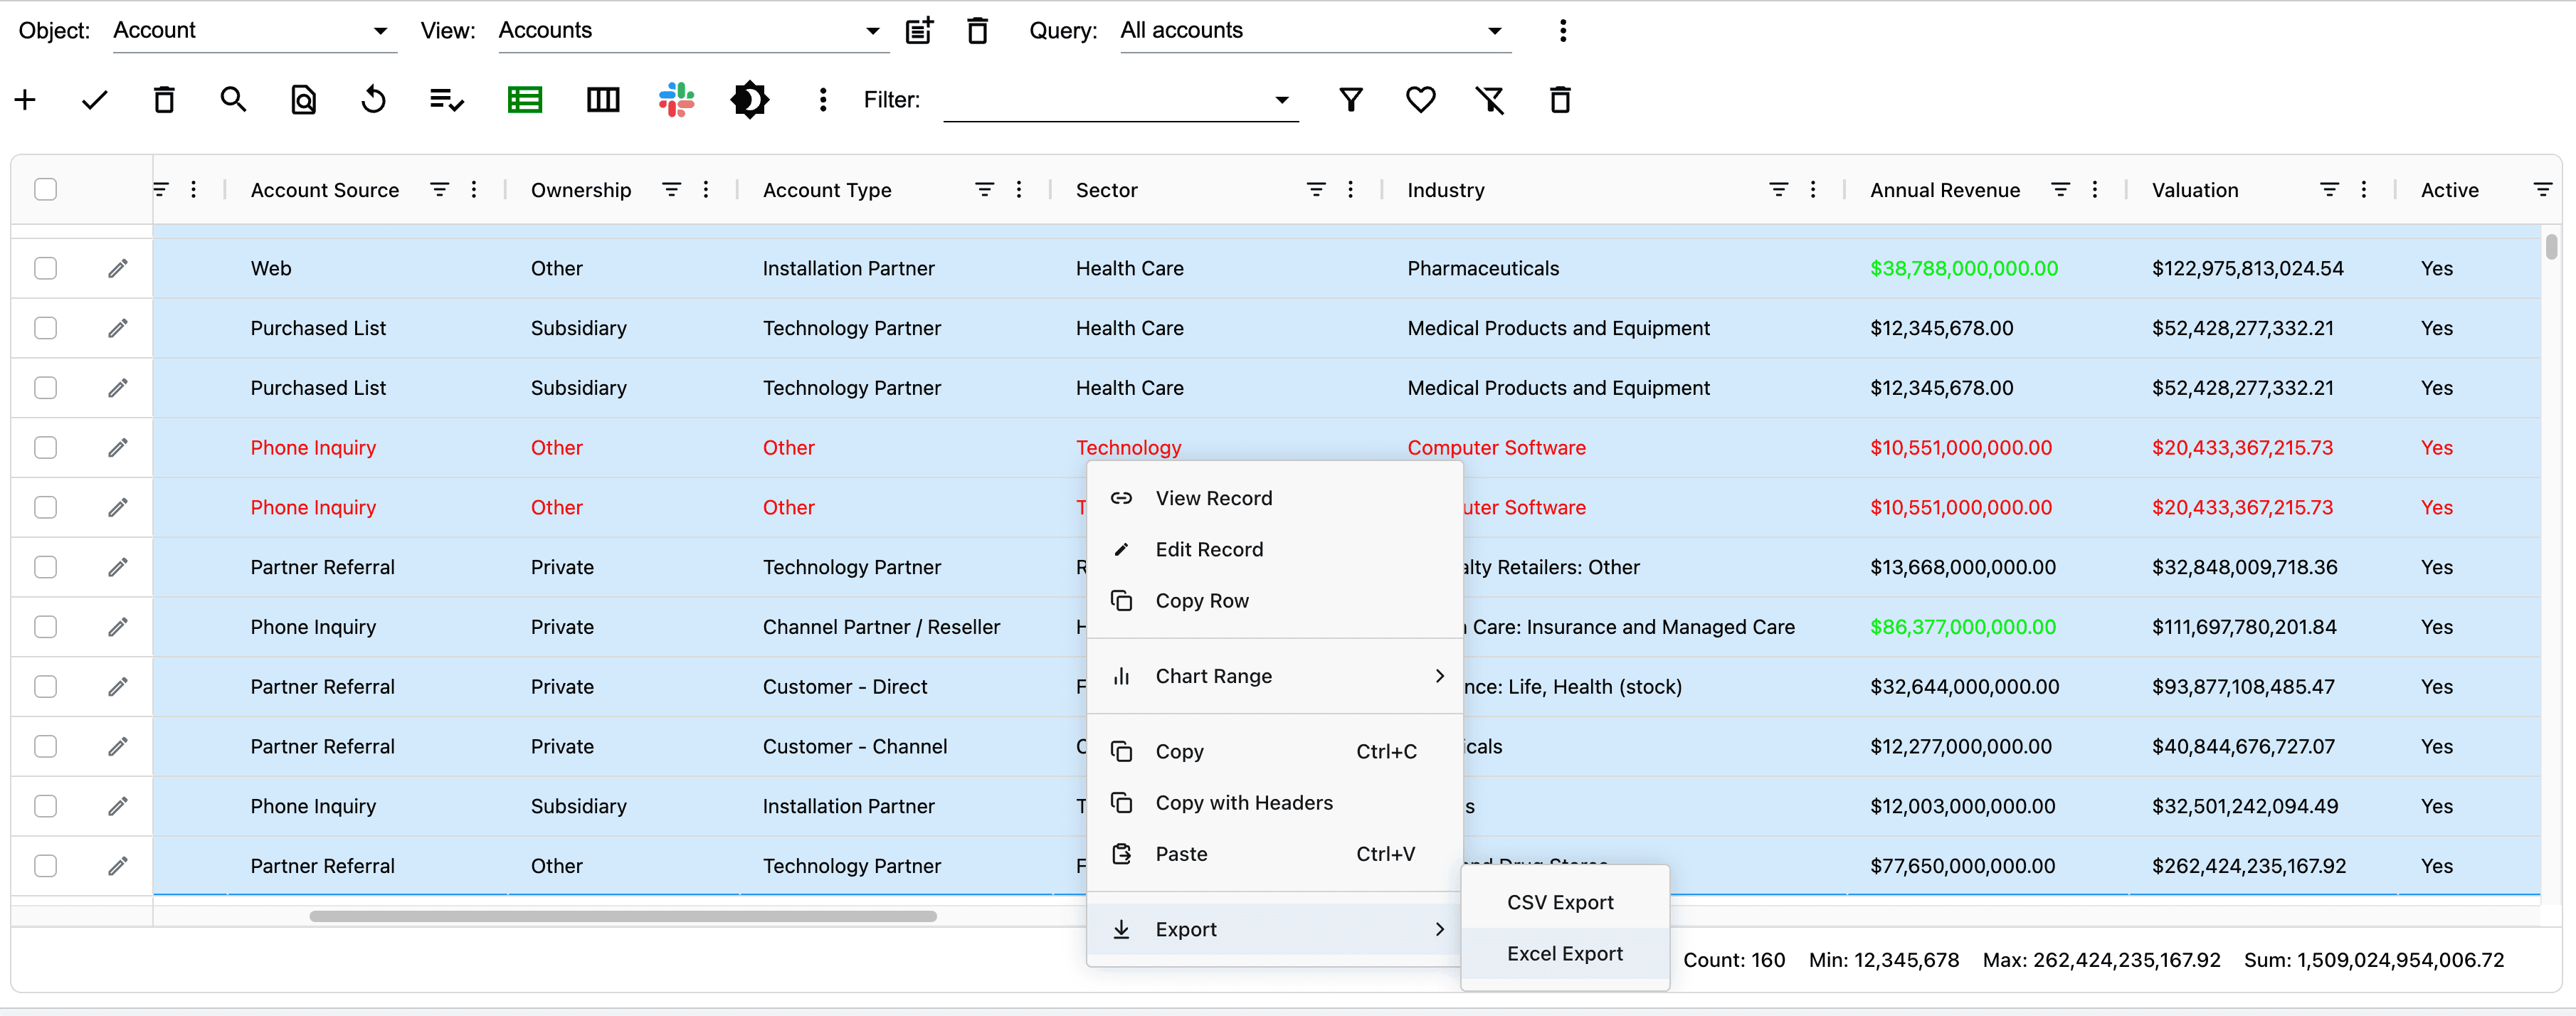Viewport: 2576px width, 1016px height.
Task: Choose Copy with Headers menu item
Action: pyautogui.click(x=1243, y=803)
